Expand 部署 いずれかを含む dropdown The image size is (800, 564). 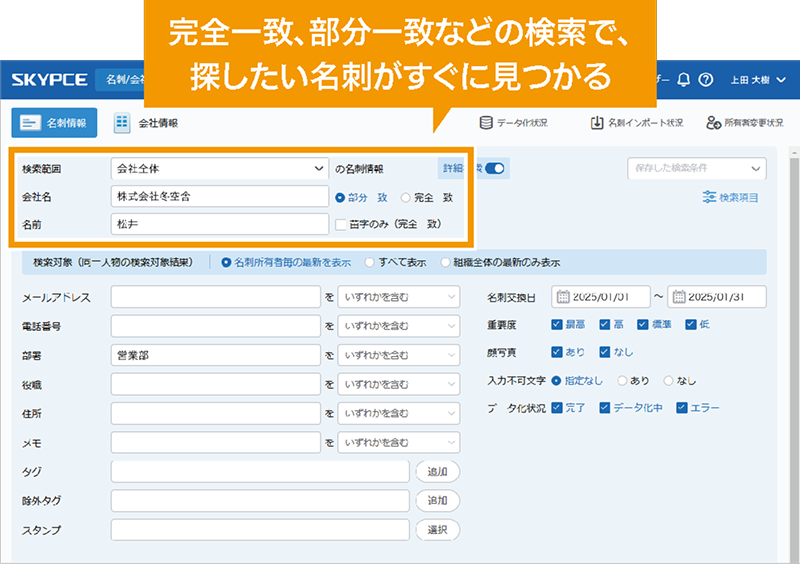tap(398, 355)
